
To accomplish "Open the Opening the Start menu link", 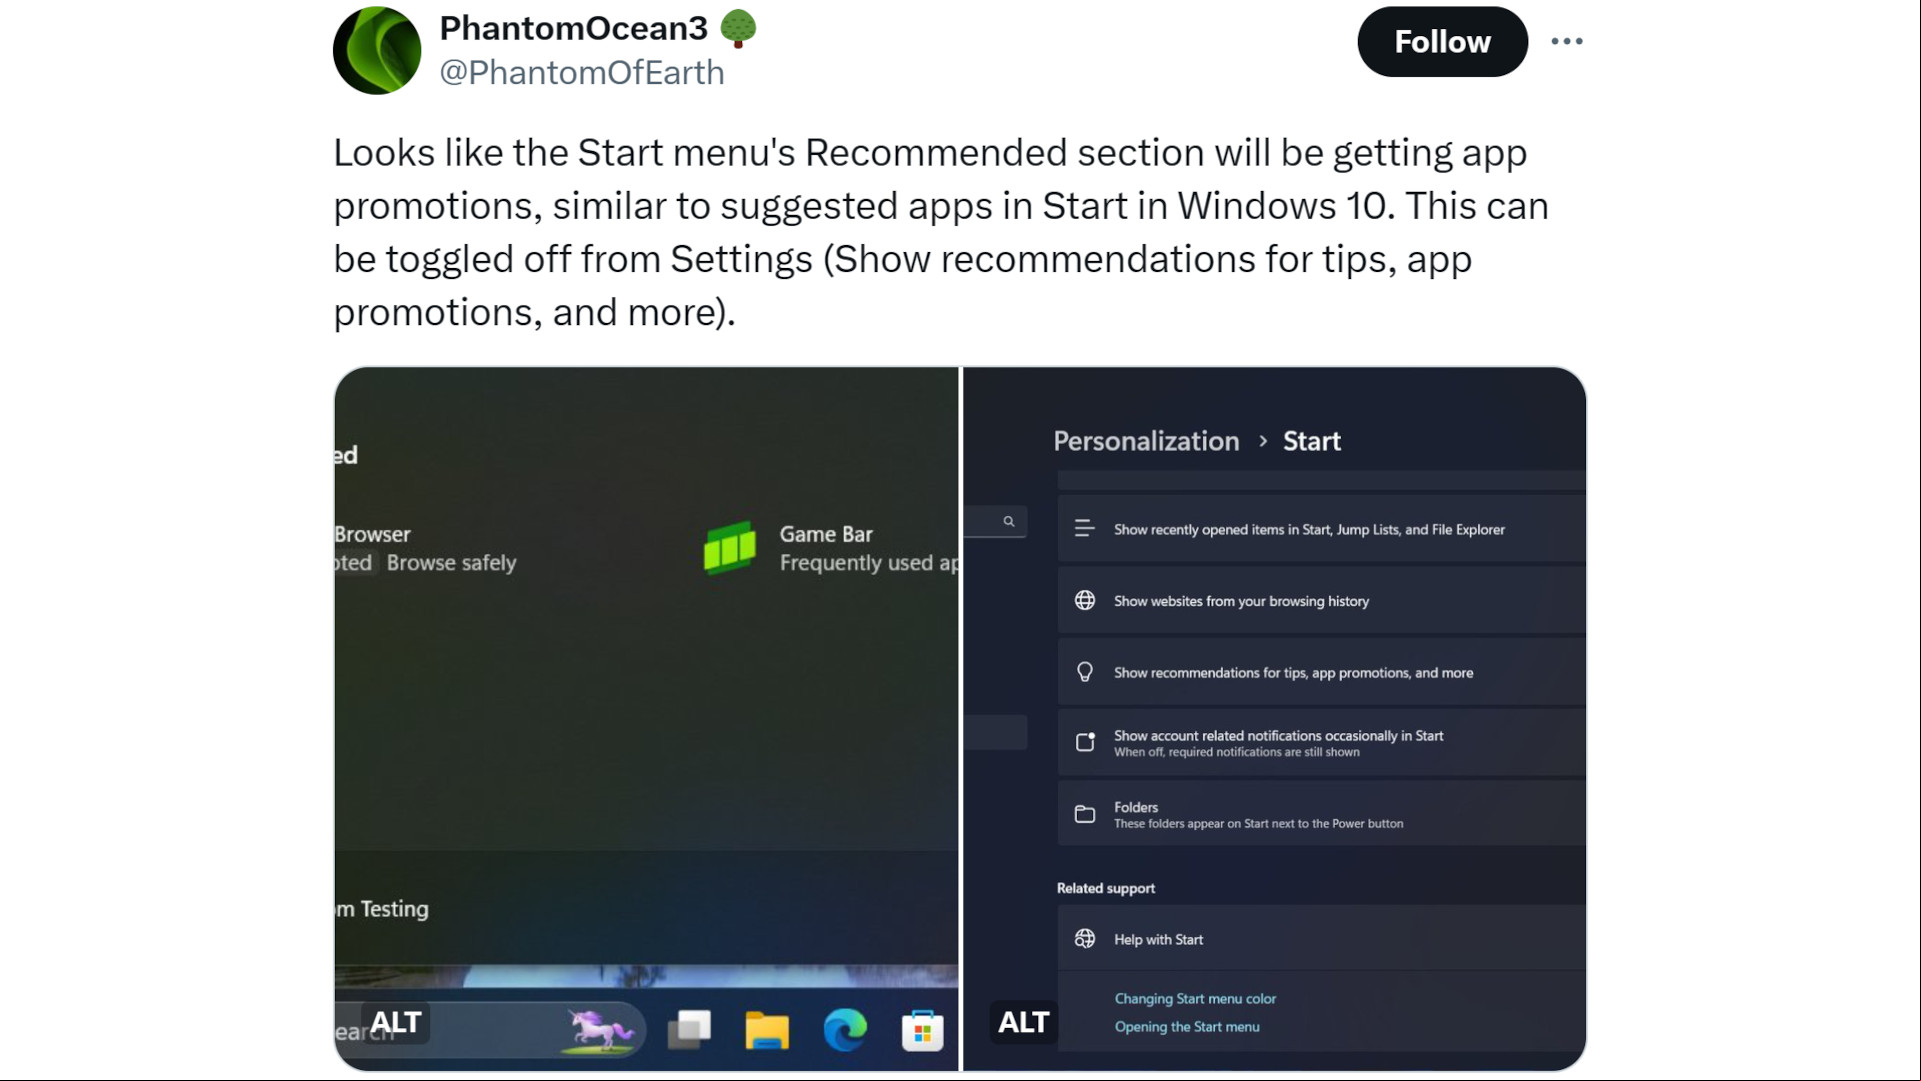I will point(1186,1026).
